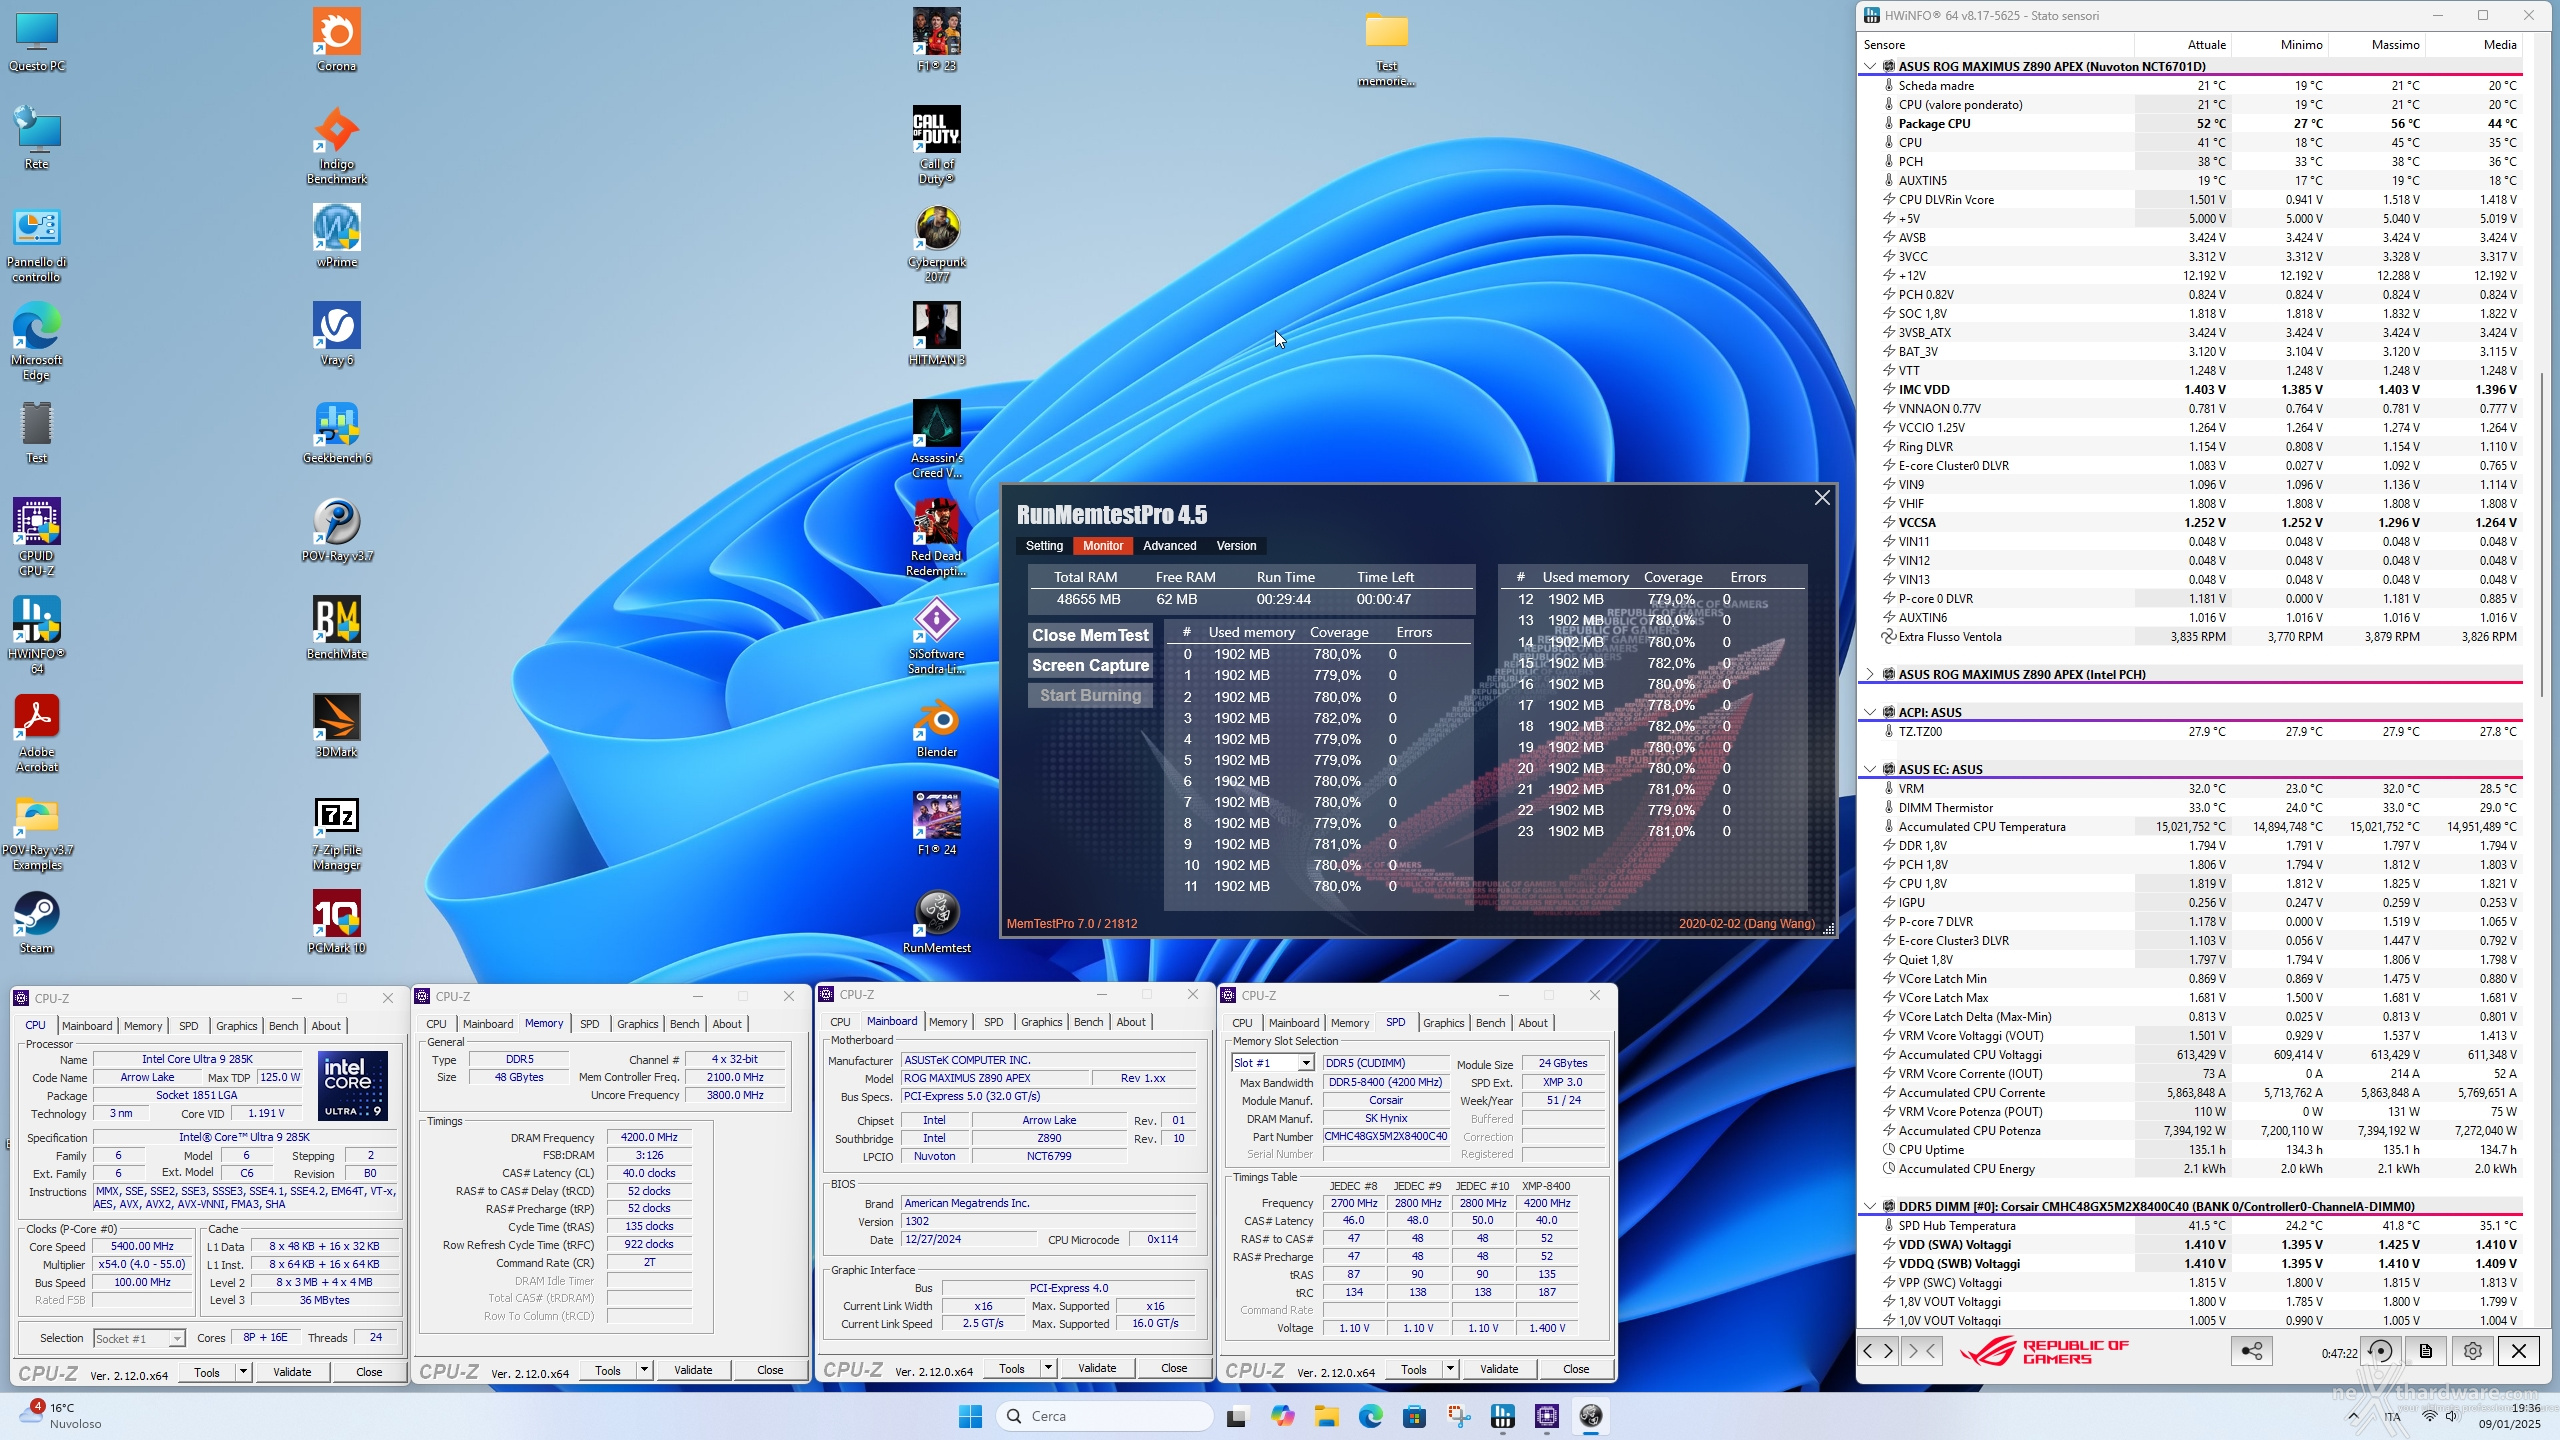Open Copilot from the taskbar
The height and width of the screenshot is (1440, 2560).
pos(1283,1416)
